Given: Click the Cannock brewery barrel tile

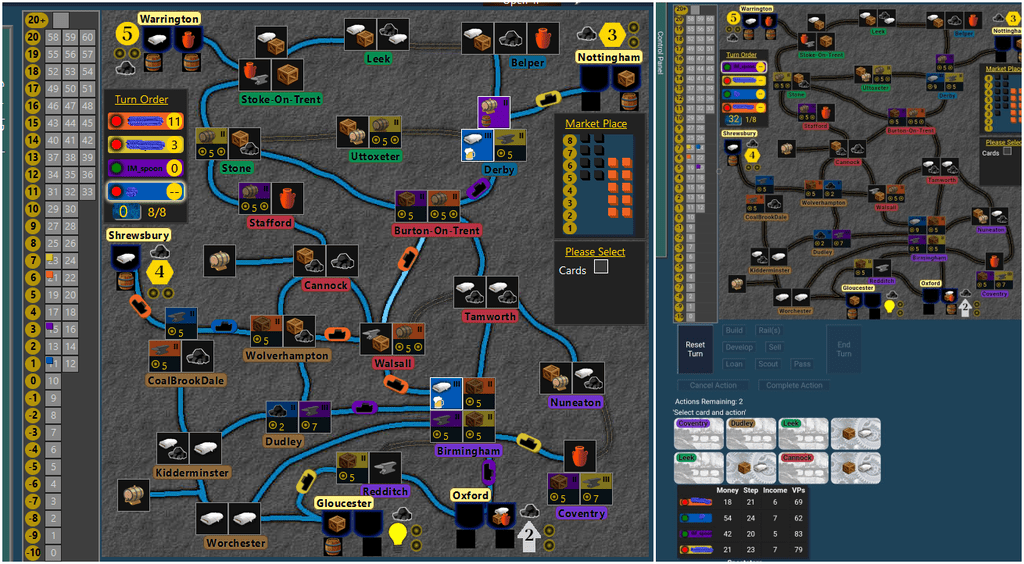Looking at the screenshot, I should click(220, 261).
